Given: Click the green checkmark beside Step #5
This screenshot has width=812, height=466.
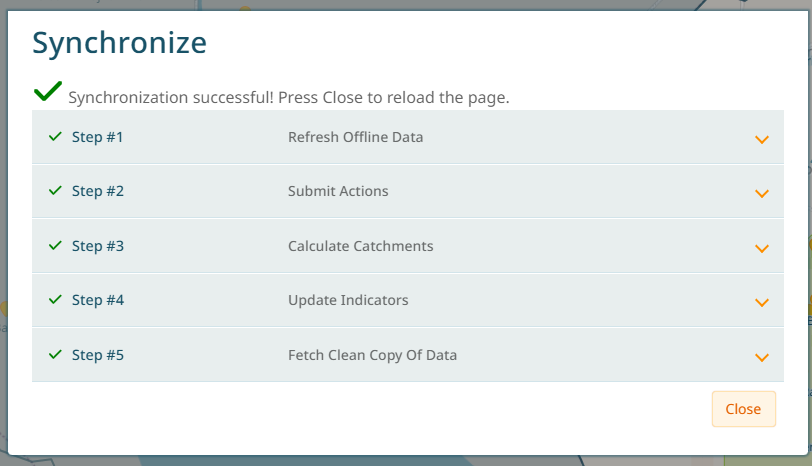Looking at the screenshot, I should (55, 355).
